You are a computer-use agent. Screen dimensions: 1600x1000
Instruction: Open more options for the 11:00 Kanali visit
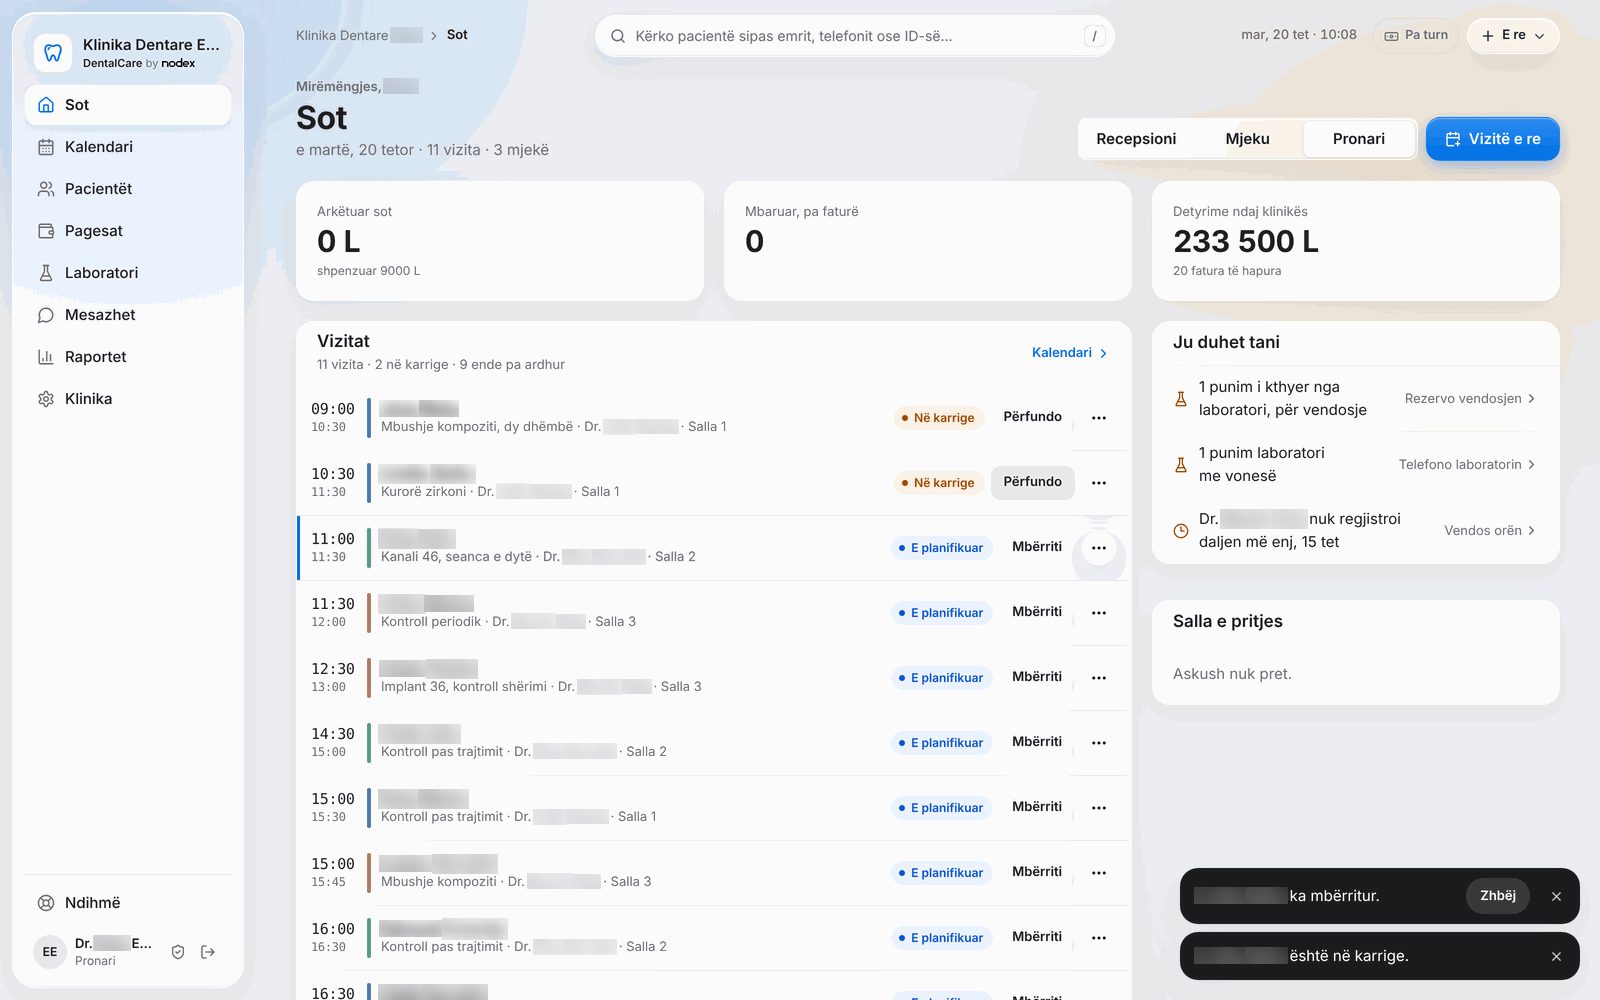click(1099, 548)
